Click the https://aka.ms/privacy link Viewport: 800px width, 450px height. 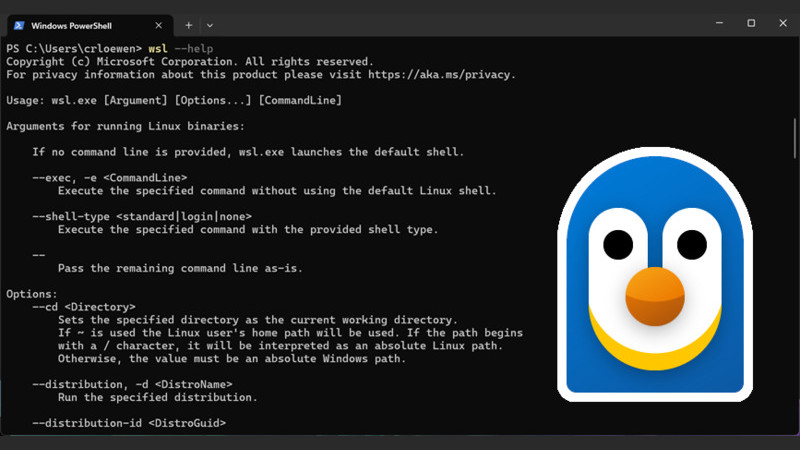click(438, 74)
